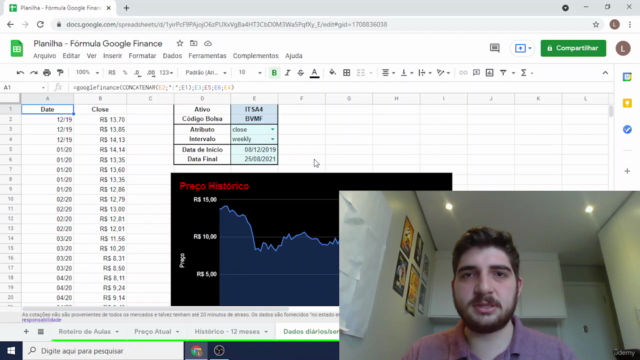Open the functions sigma menu
640x360 pixels.
click(x=524, y=73)
